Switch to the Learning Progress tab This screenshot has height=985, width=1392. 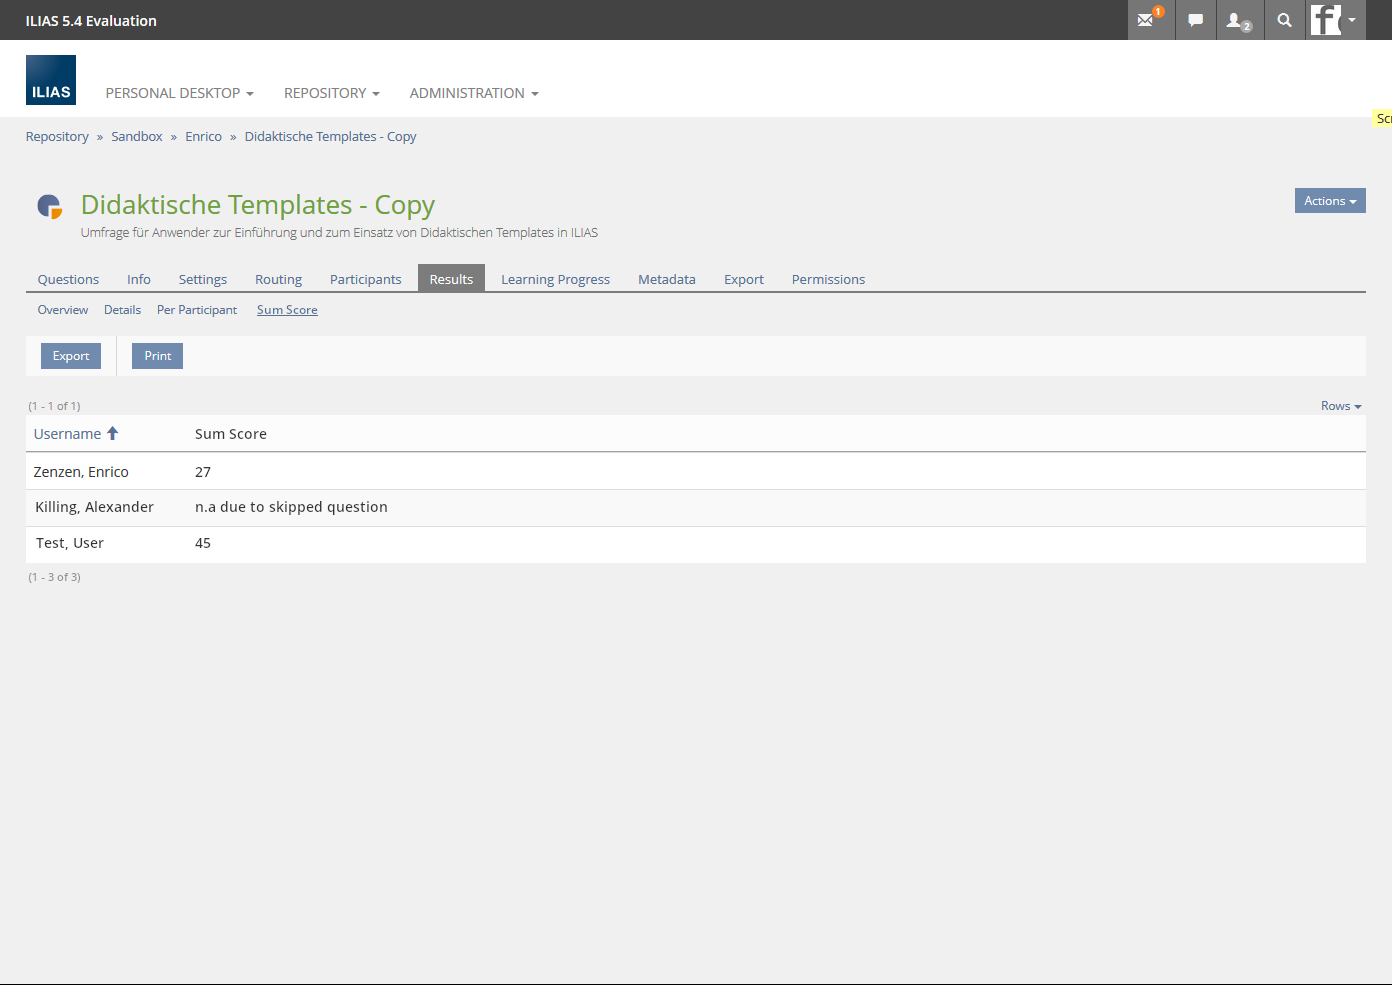click(555, 280)
